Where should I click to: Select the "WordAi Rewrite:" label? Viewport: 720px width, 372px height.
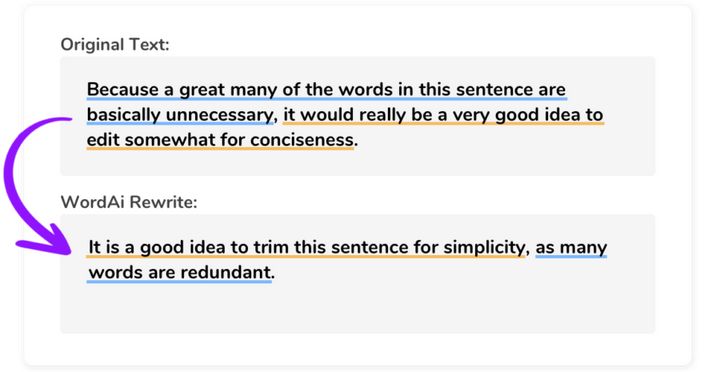point(129,202)
